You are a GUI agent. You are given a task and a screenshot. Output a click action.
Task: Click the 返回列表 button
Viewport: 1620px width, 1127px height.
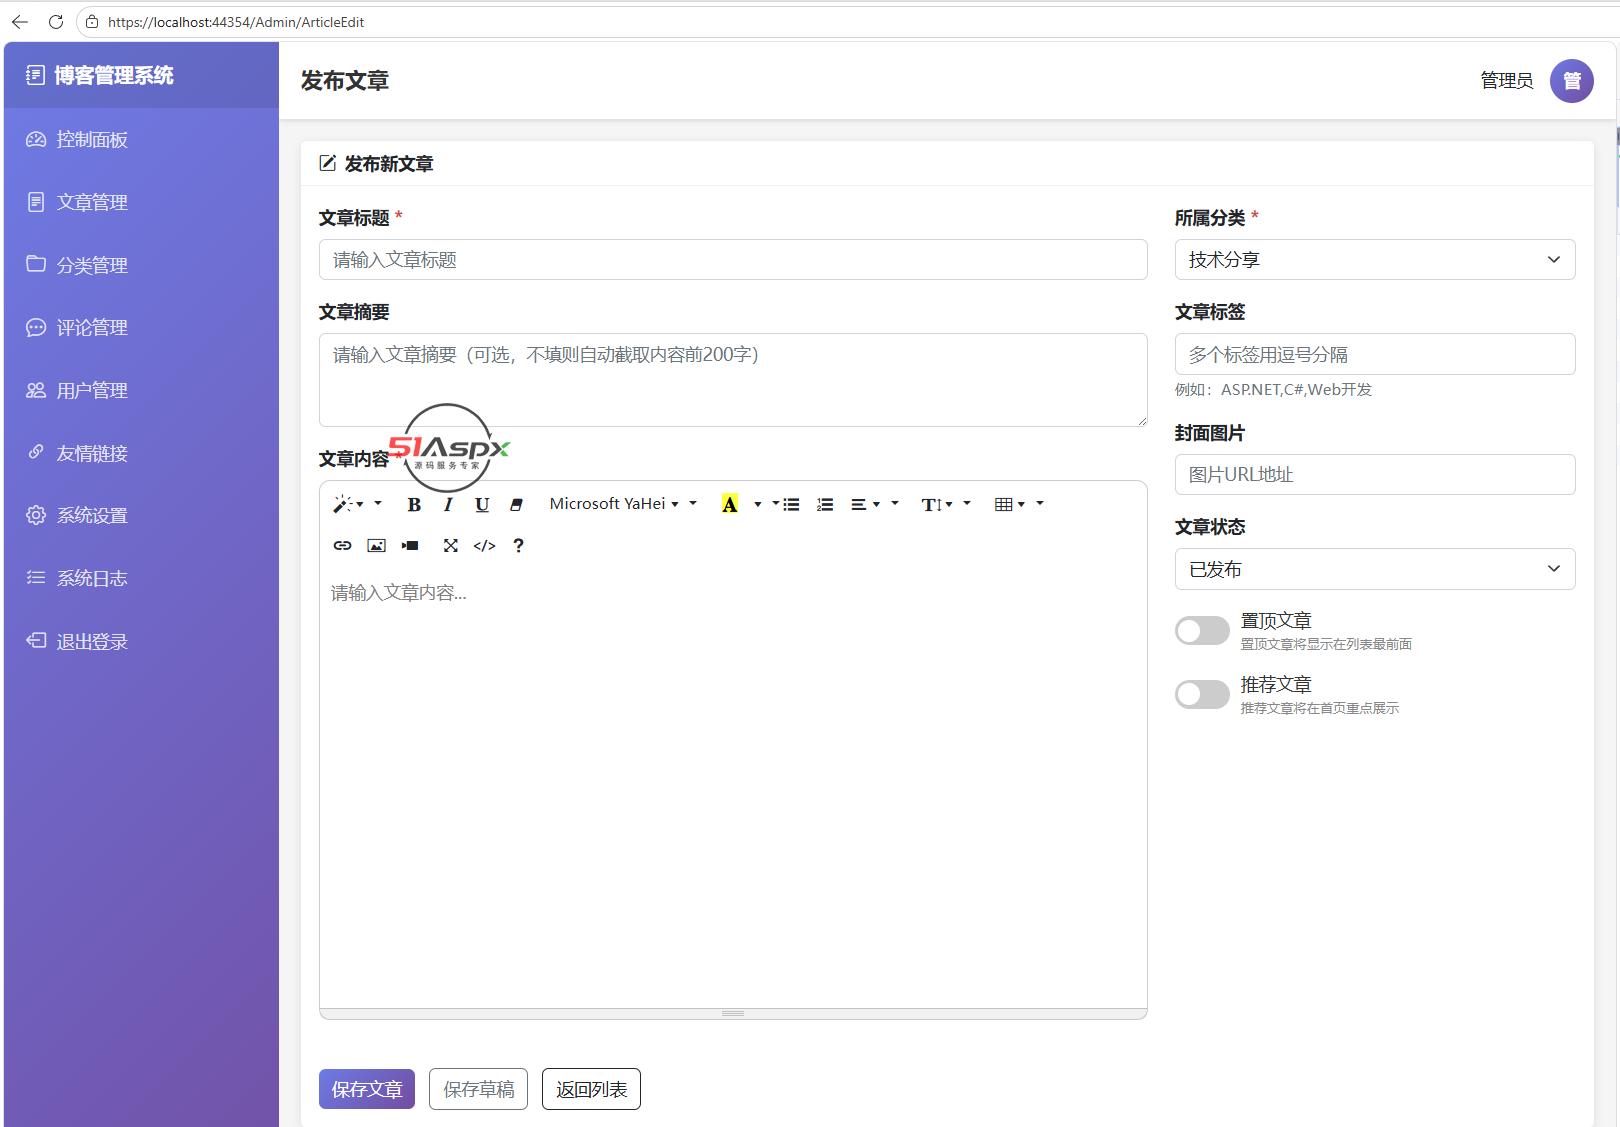click(591, 1089)
